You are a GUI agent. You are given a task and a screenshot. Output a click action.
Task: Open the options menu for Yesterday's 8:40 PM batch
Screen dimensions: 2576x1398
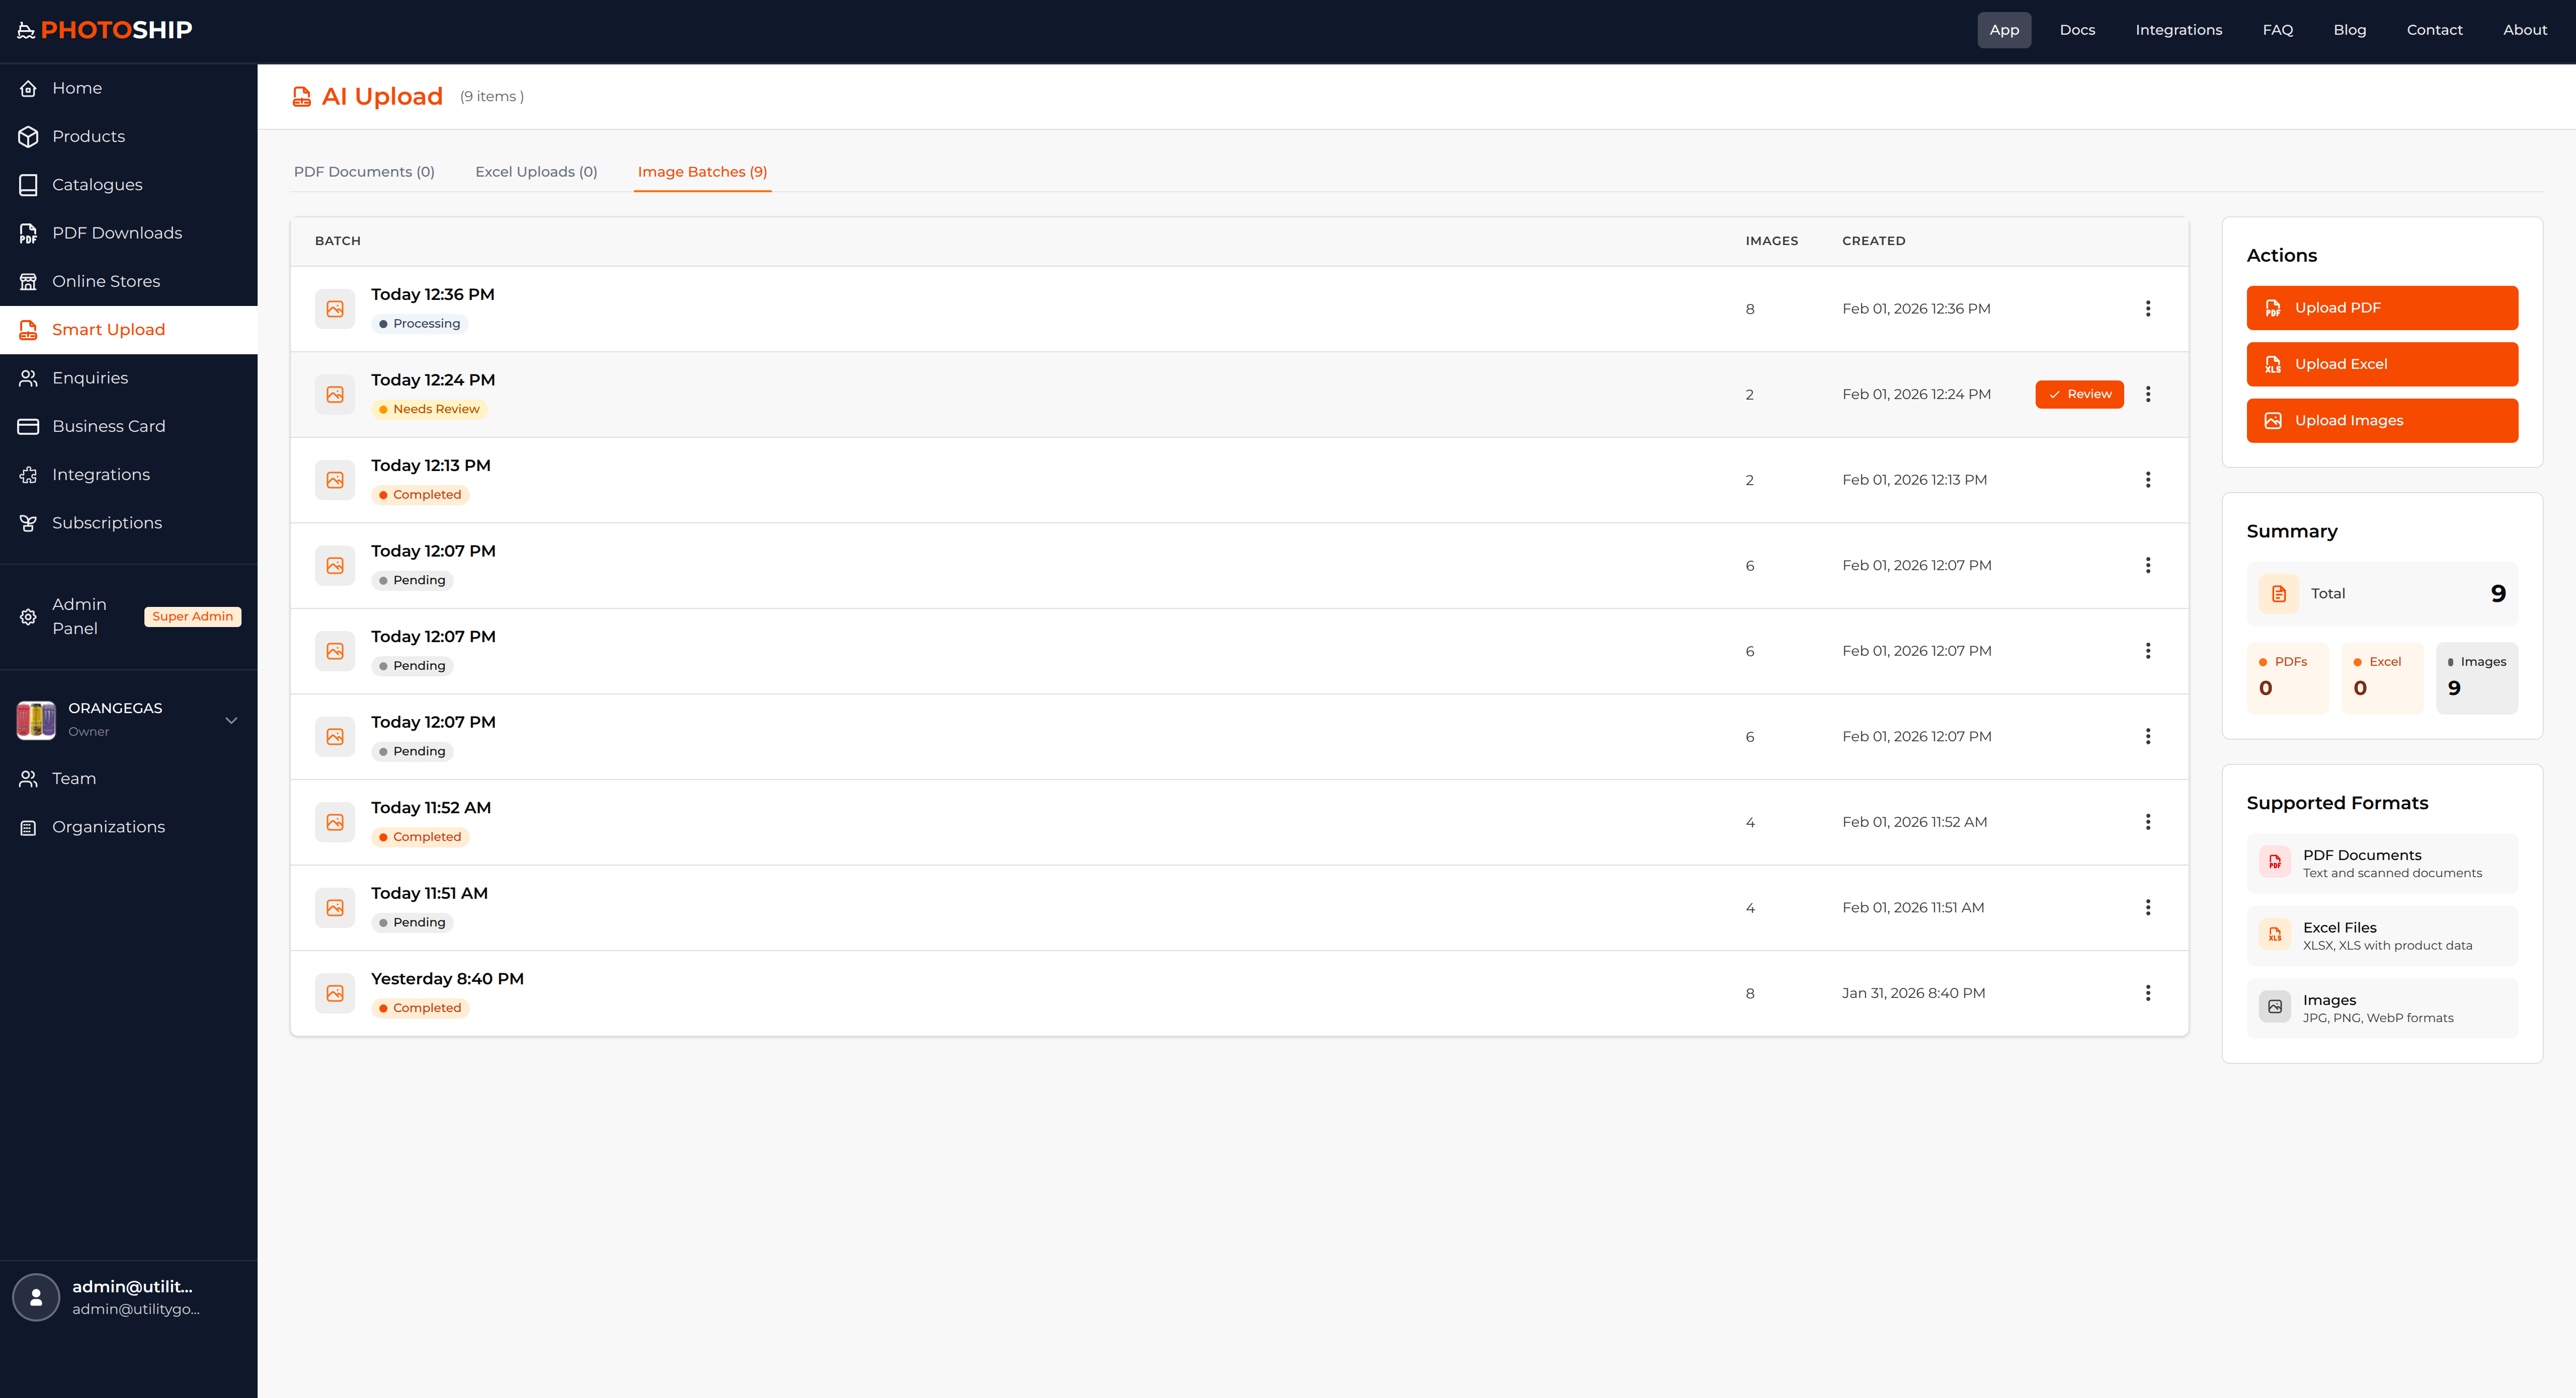(2148, 992)
